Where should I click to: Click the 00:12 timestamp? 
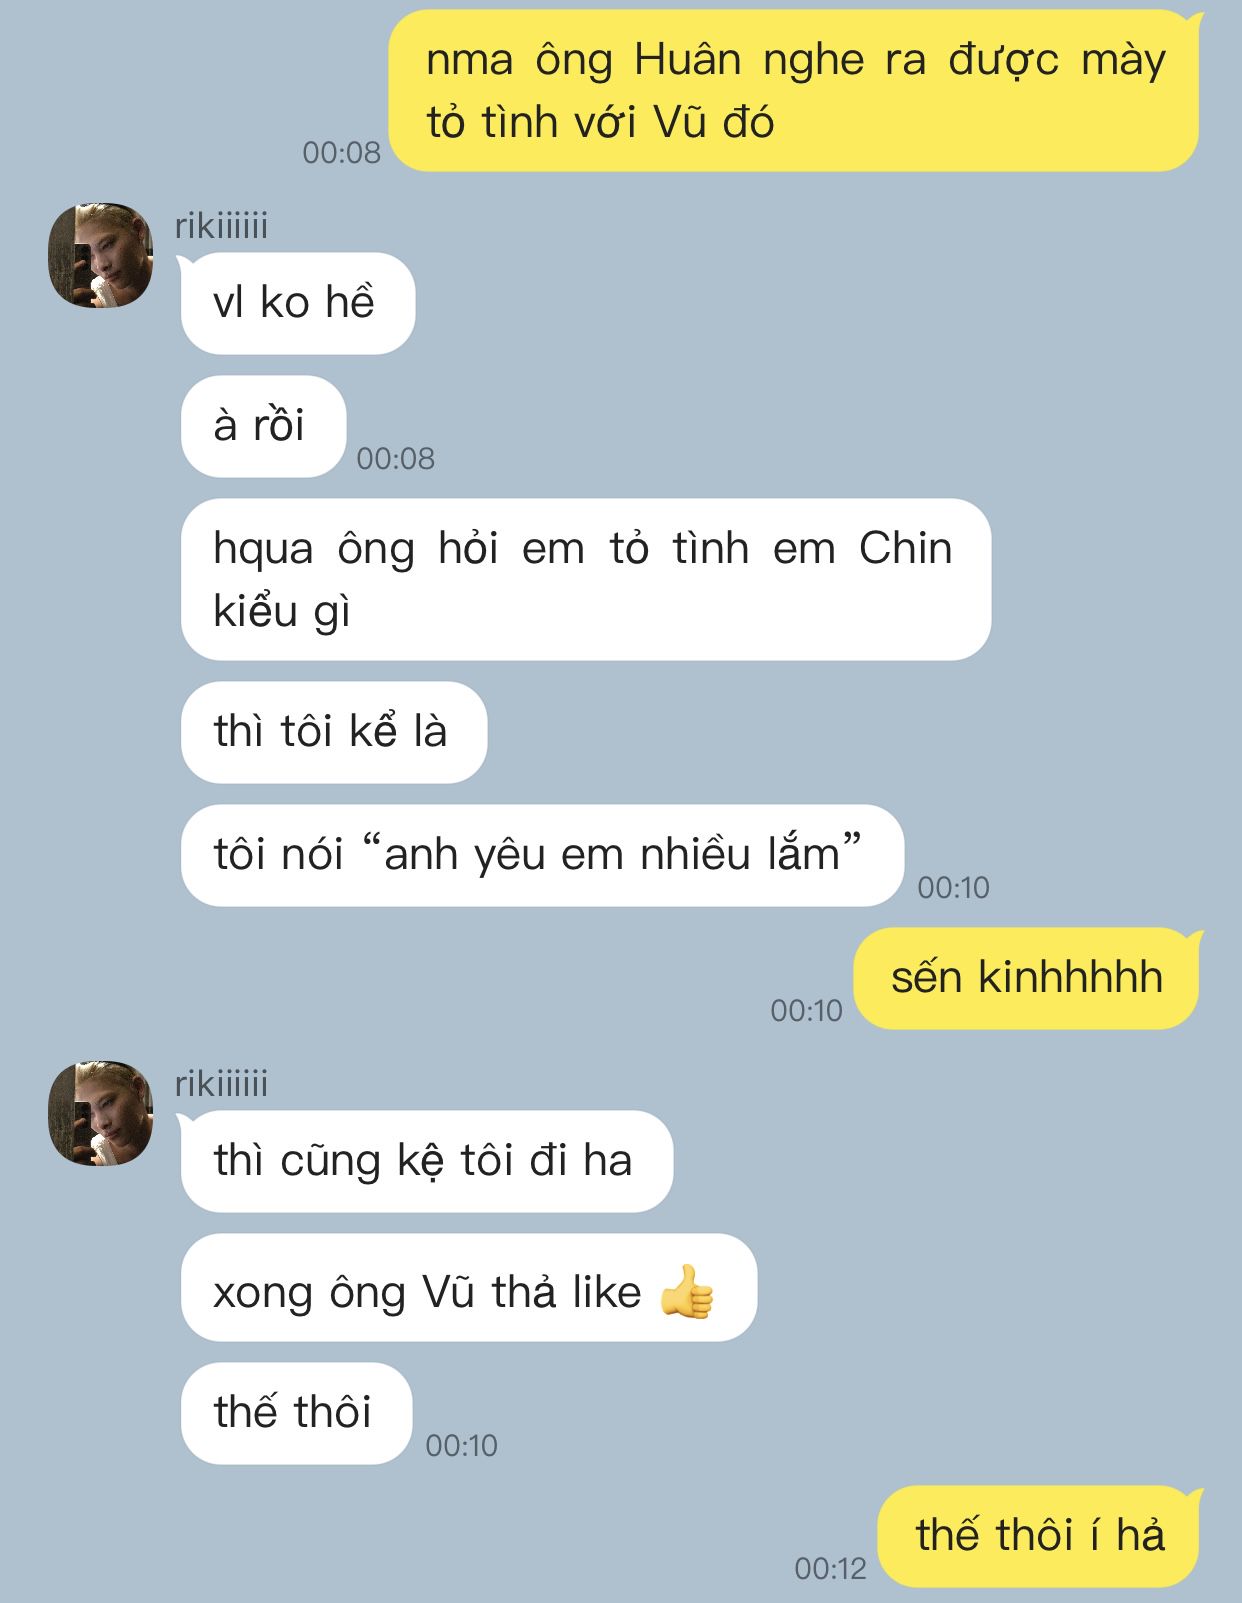point(830,1568)
